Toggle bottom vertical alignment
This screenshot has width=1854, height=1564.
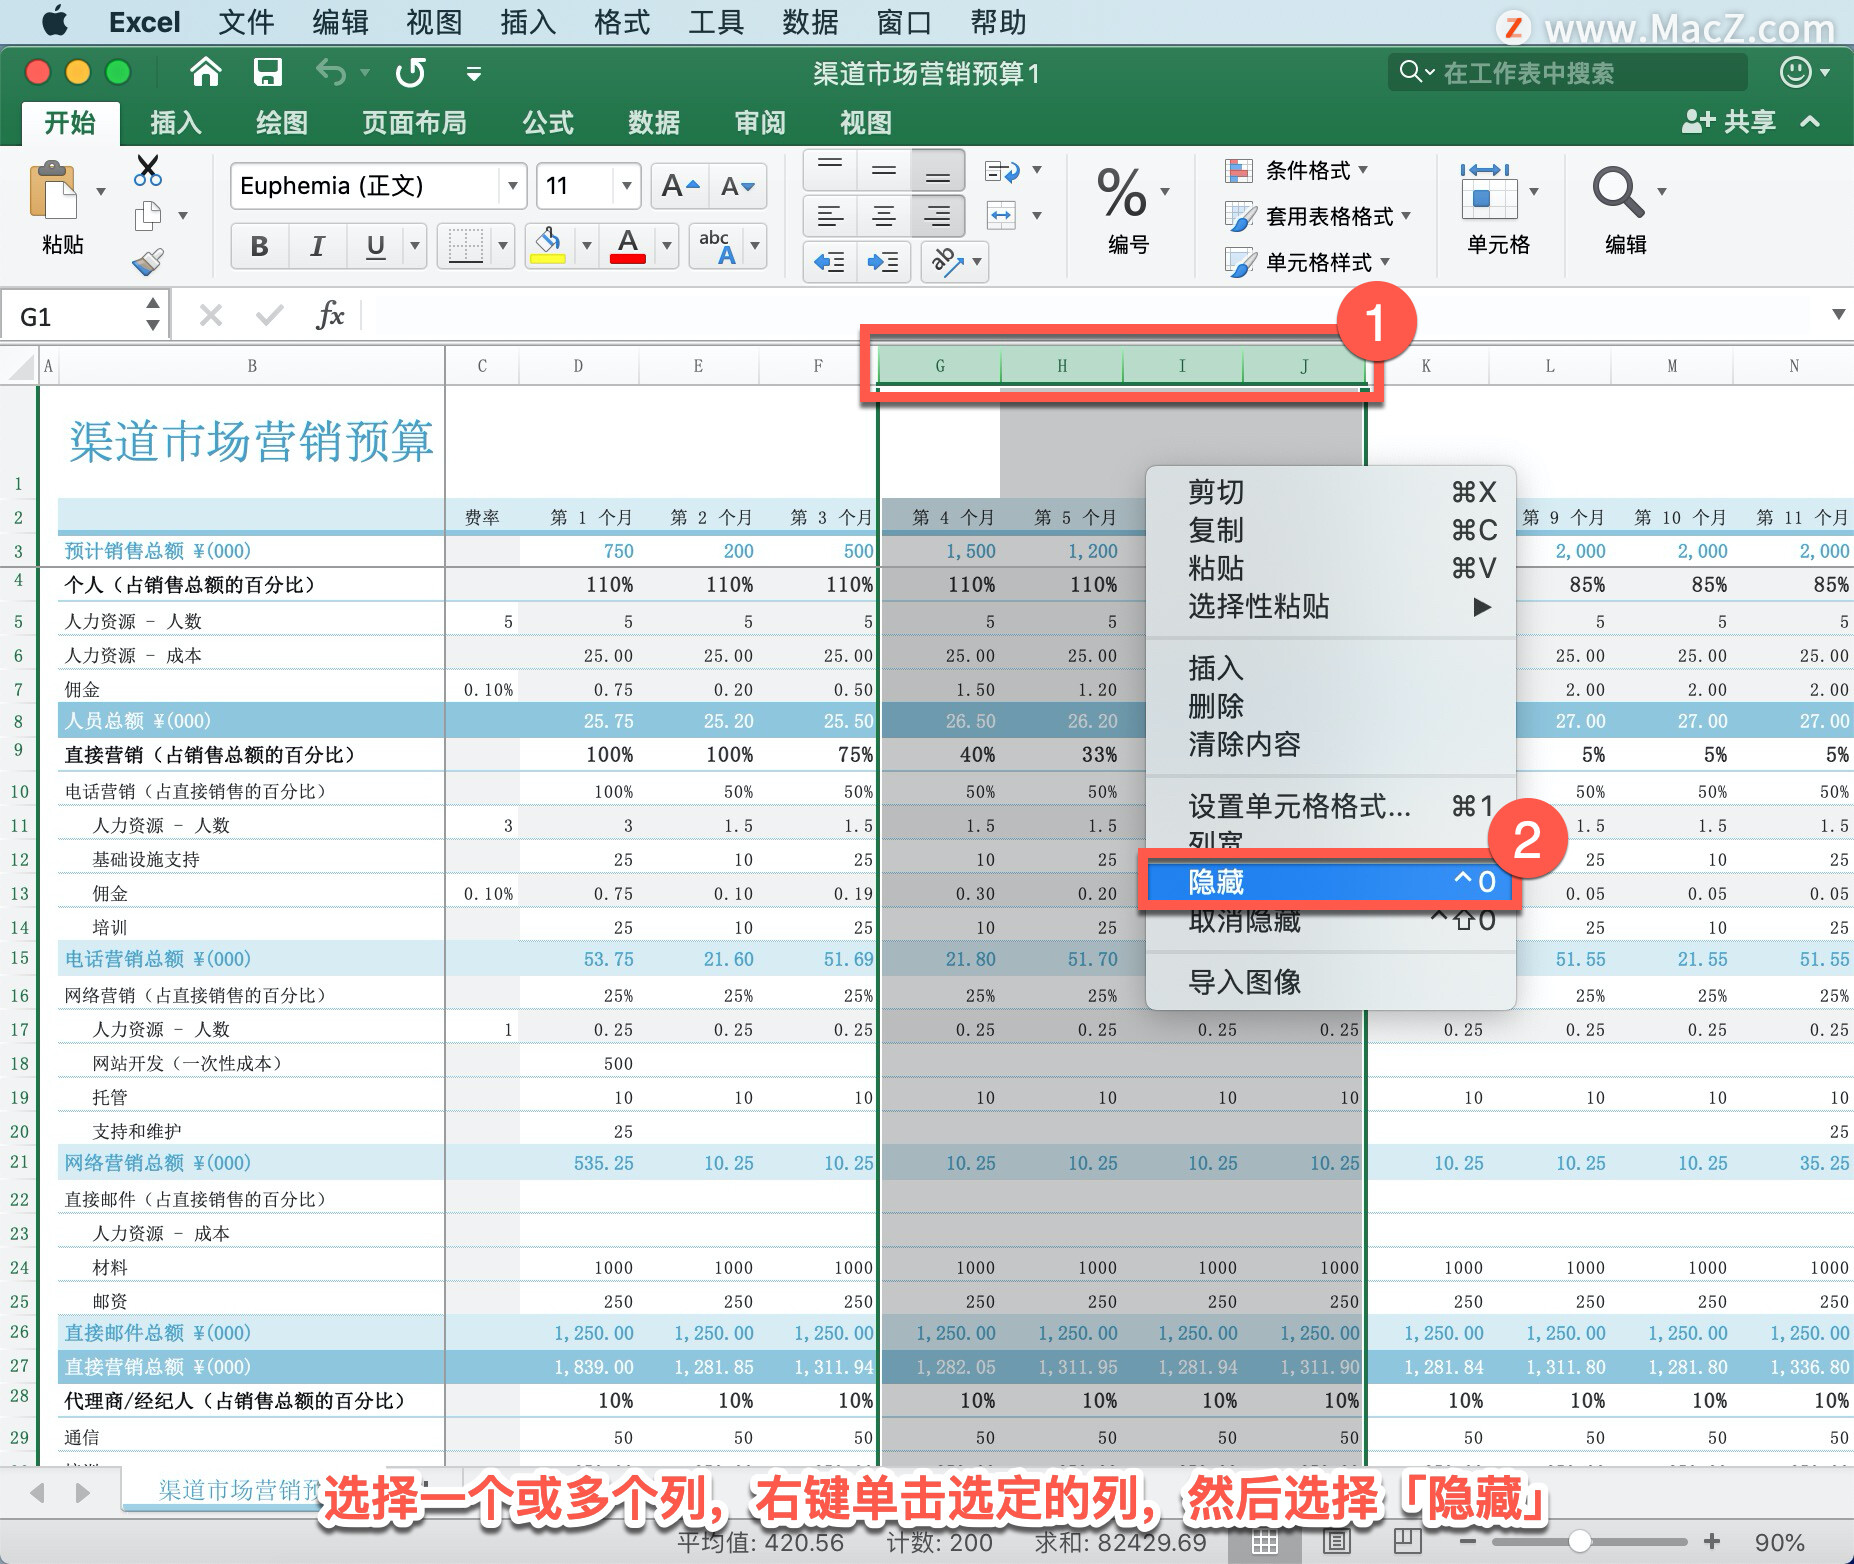(x=937, y=170)
